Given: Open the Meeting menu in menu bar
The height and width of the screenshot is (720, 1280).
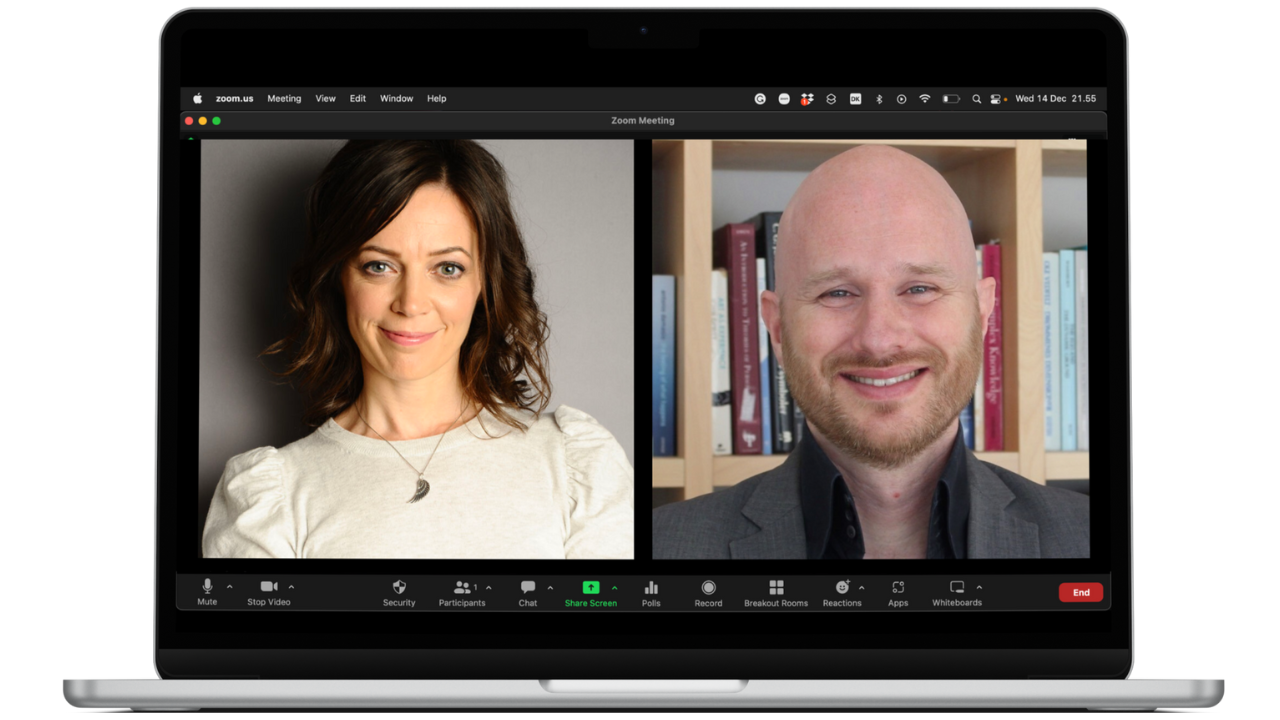Looking at the screenshot, I should pyautogui.click(x=284, y=99).
